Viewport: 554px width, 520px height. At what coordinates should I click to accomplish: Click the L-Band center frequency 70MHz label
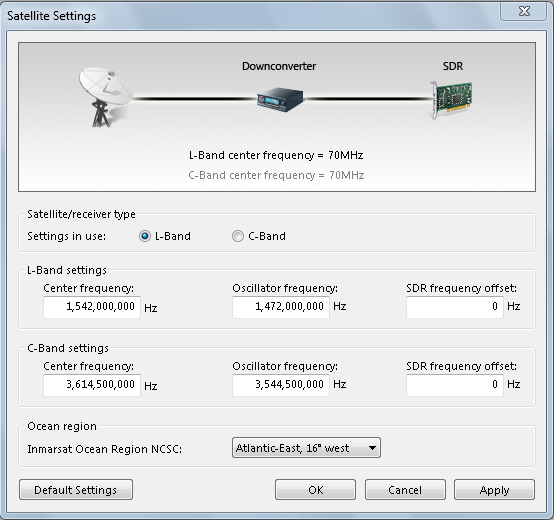276,155
